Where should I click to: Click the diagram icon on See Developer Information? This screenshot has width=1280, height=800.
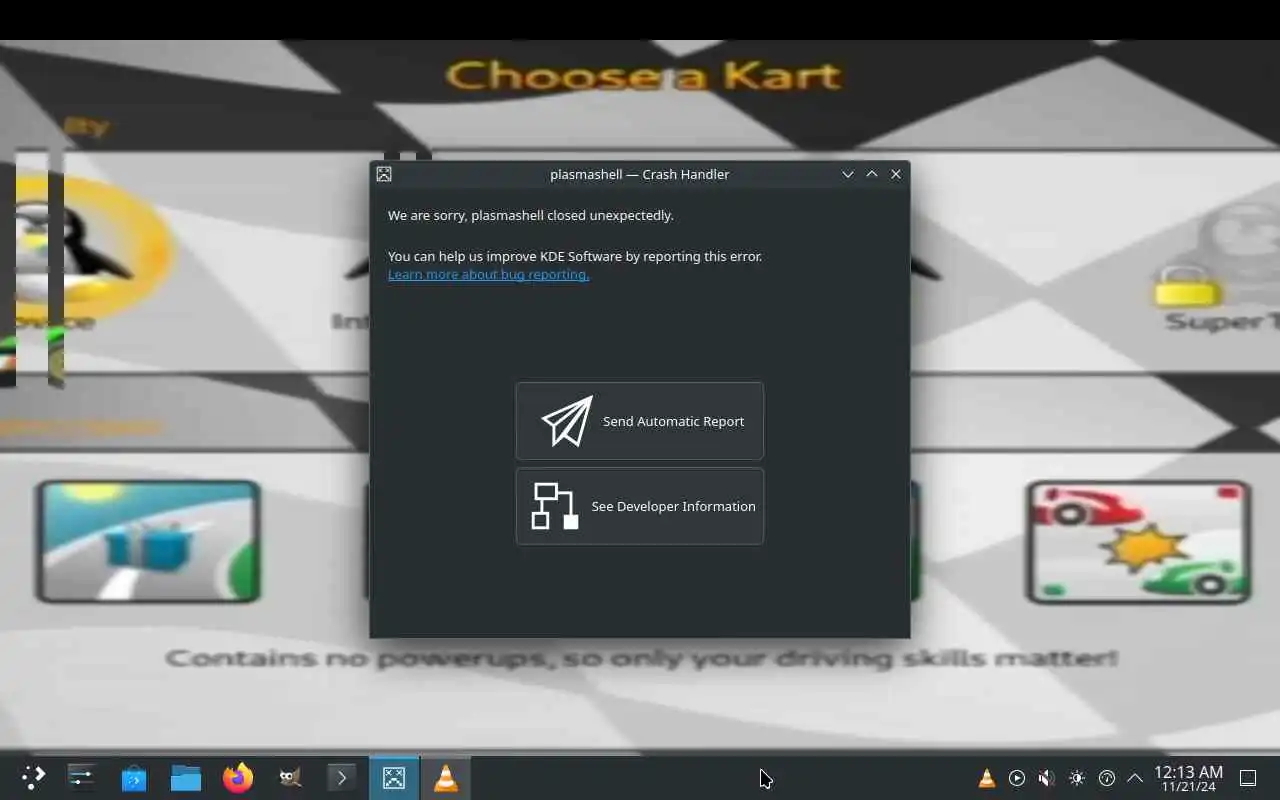(x=555, y=506)
